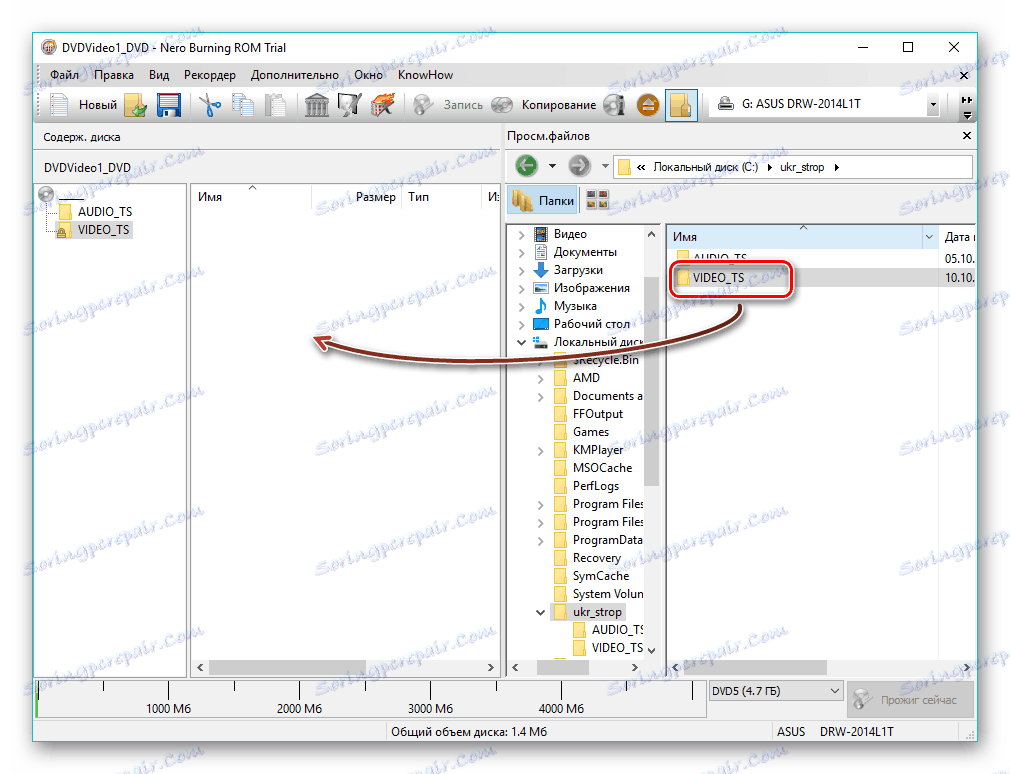
Task: Click the Прожиг сейчас burn now button
Action: [910, 699]
